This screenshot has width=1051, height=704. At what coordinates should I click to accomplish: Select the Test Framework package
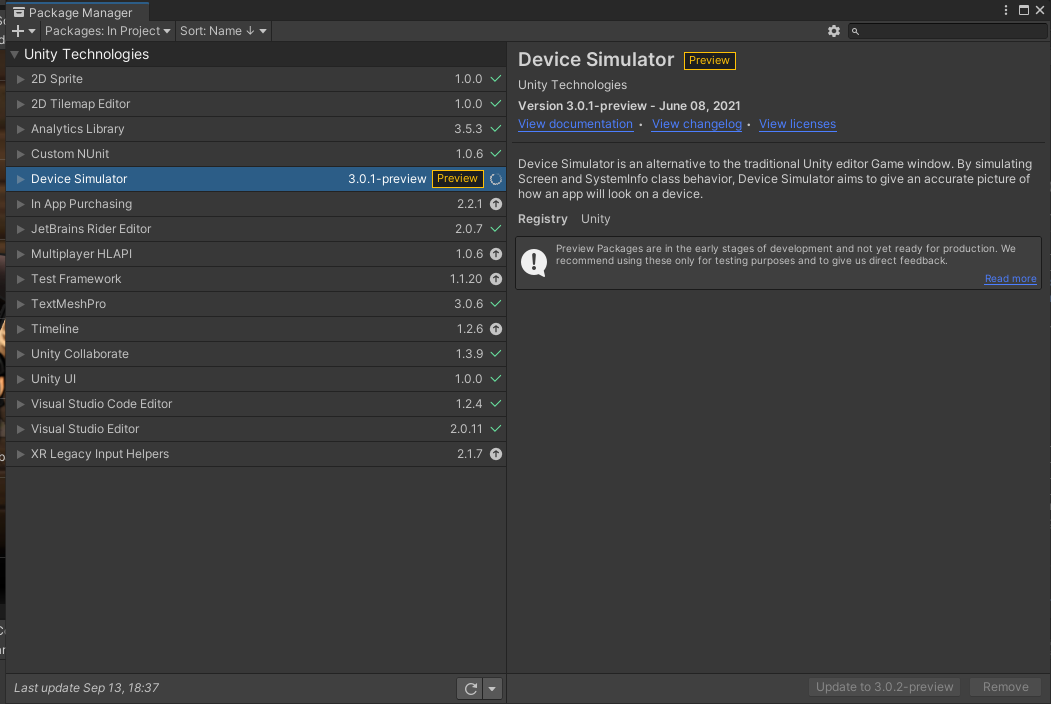click(256, 279)
